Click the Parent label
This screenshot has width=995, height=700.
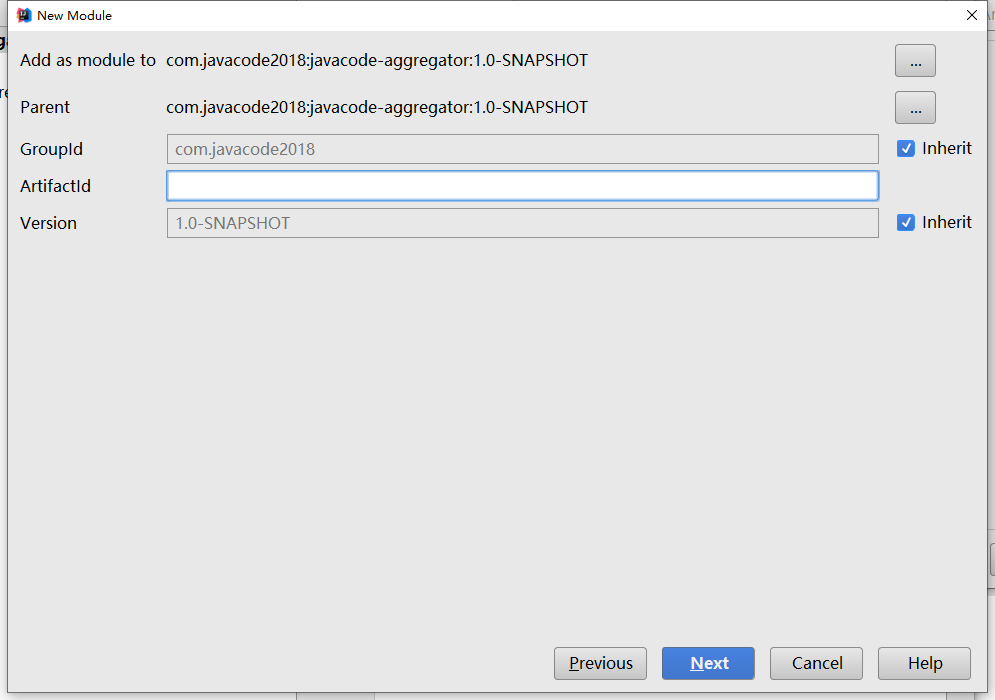pyautogui.click(x=45, y=107)
